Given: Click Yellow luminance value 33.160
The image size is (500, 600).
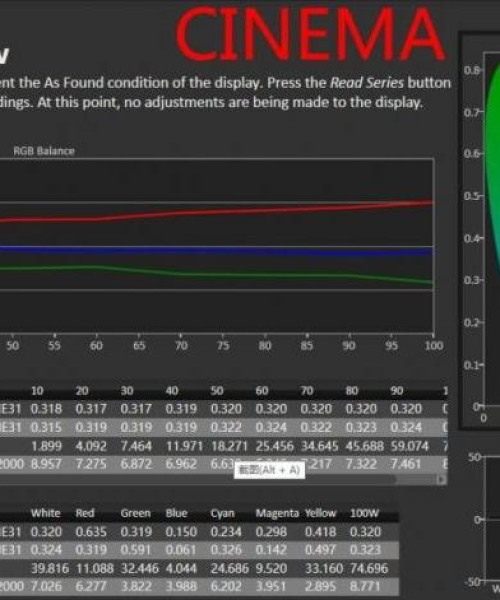Looking at the screenshot, I should click(x=324, y=569).
